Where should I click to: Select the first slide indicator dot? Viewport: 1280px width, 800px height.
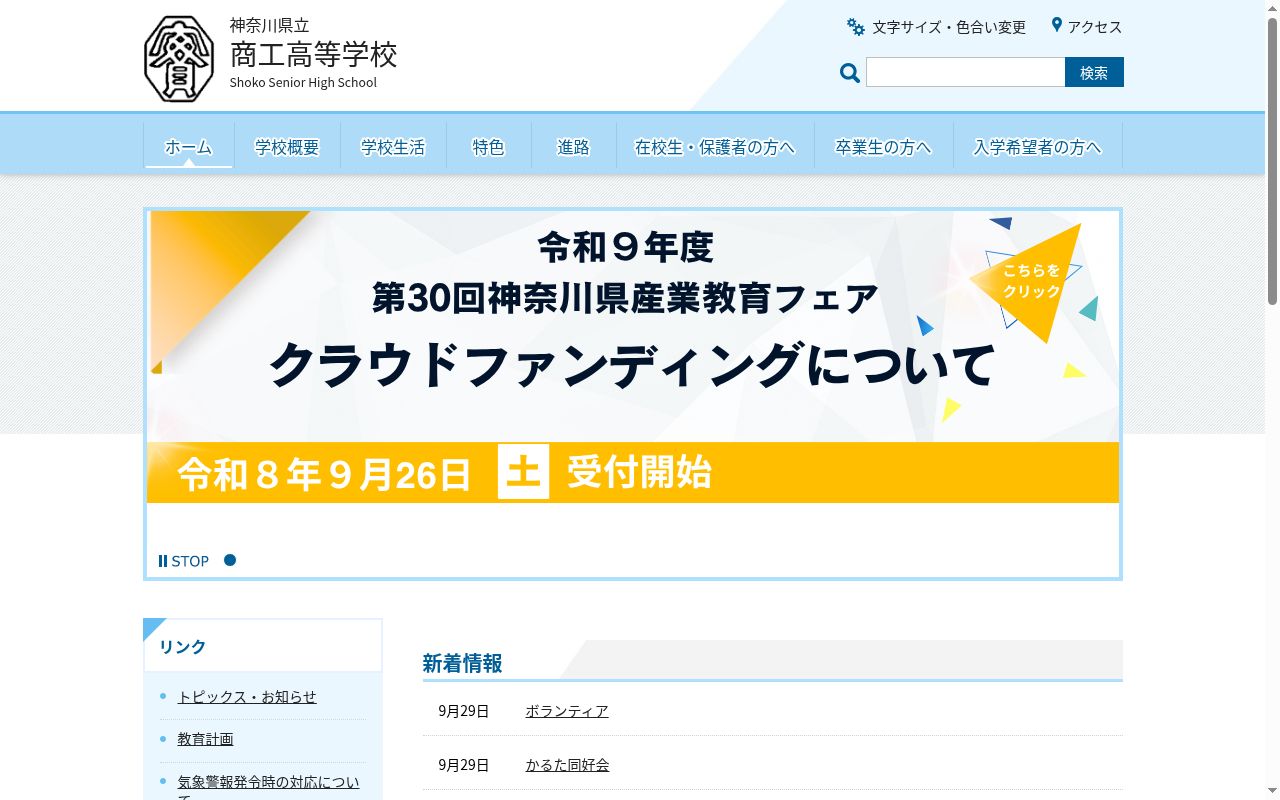pyautogui.click(x=230, y=560)
